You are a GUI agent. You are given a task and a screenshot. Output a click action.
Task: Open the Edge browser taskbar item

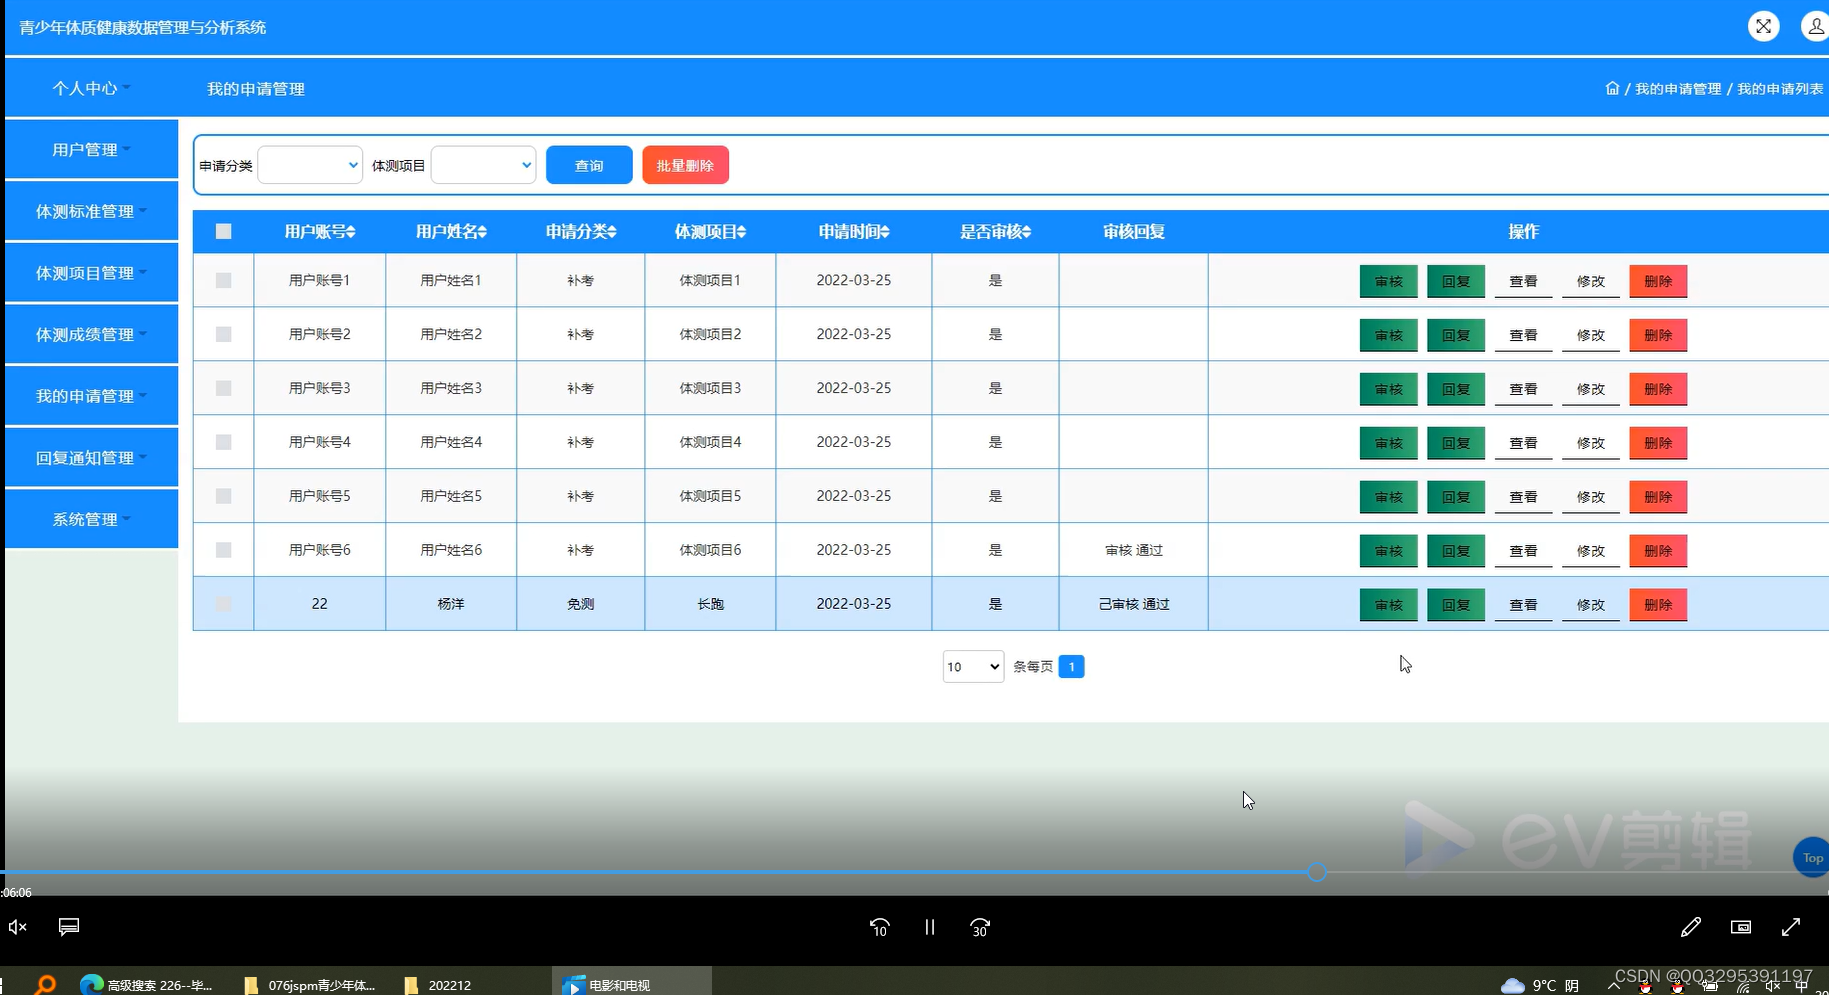click(146, 984)
